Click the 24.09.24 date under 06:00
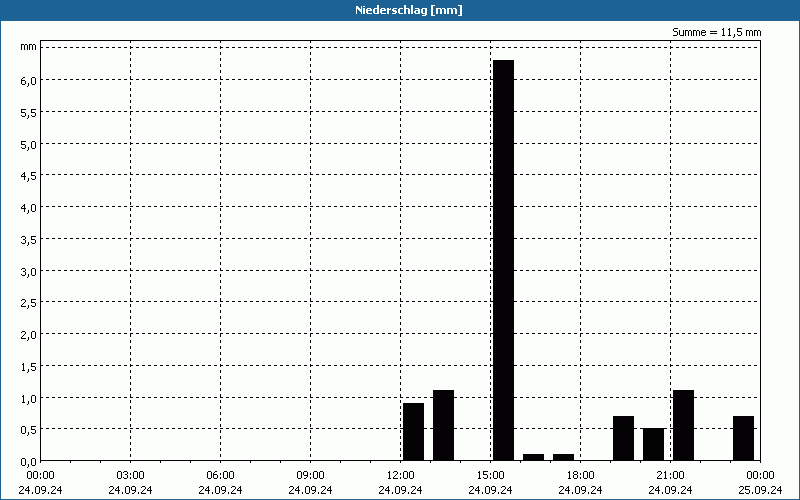This screenshot has height=500, width=800. click(x=220, y=490)
